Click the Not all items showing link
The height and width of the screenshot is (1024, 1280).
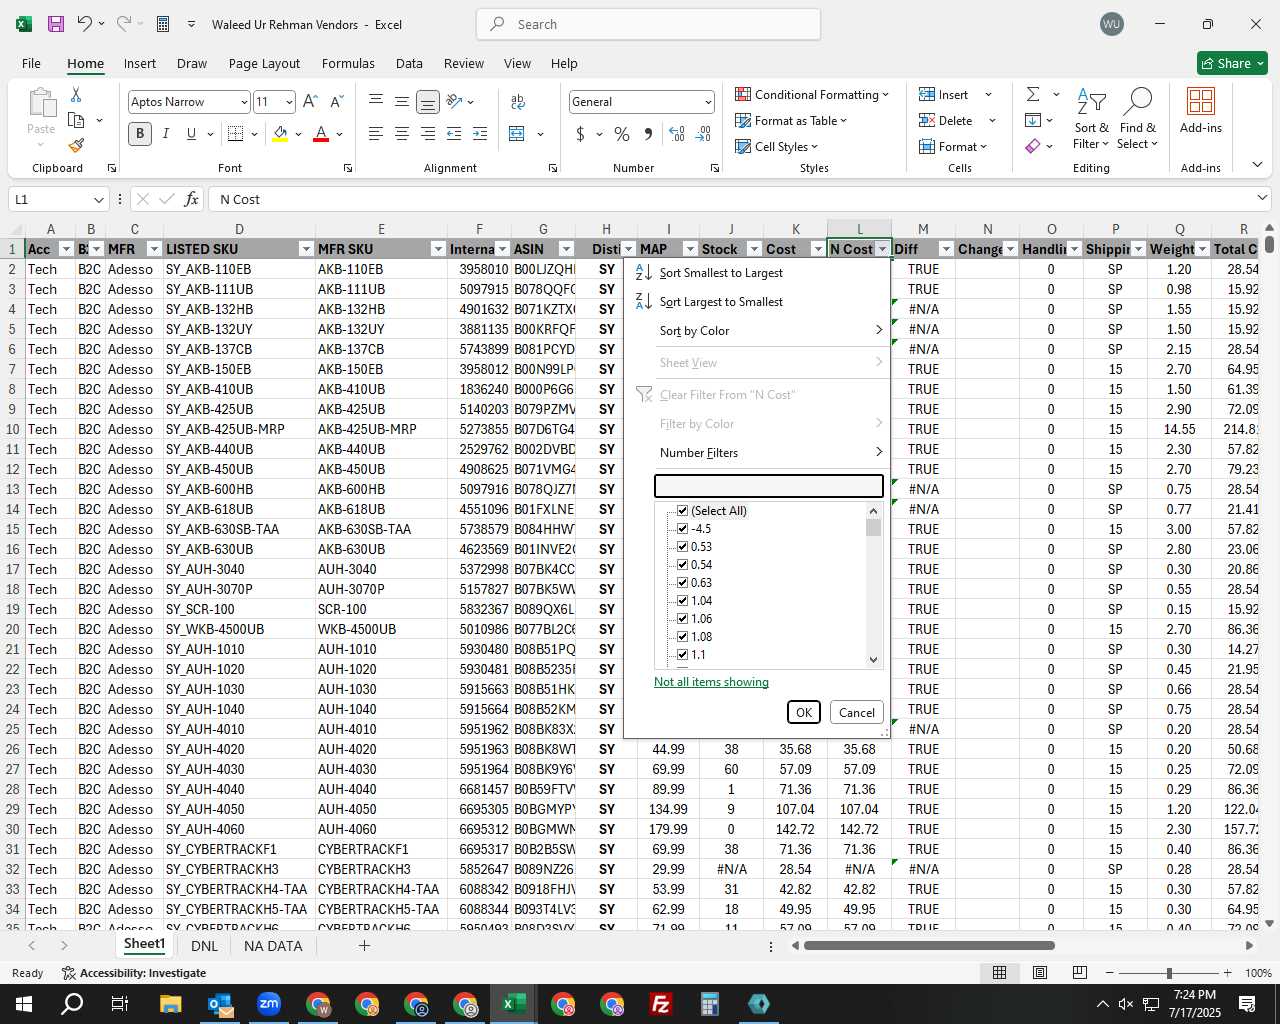[711, 682]
